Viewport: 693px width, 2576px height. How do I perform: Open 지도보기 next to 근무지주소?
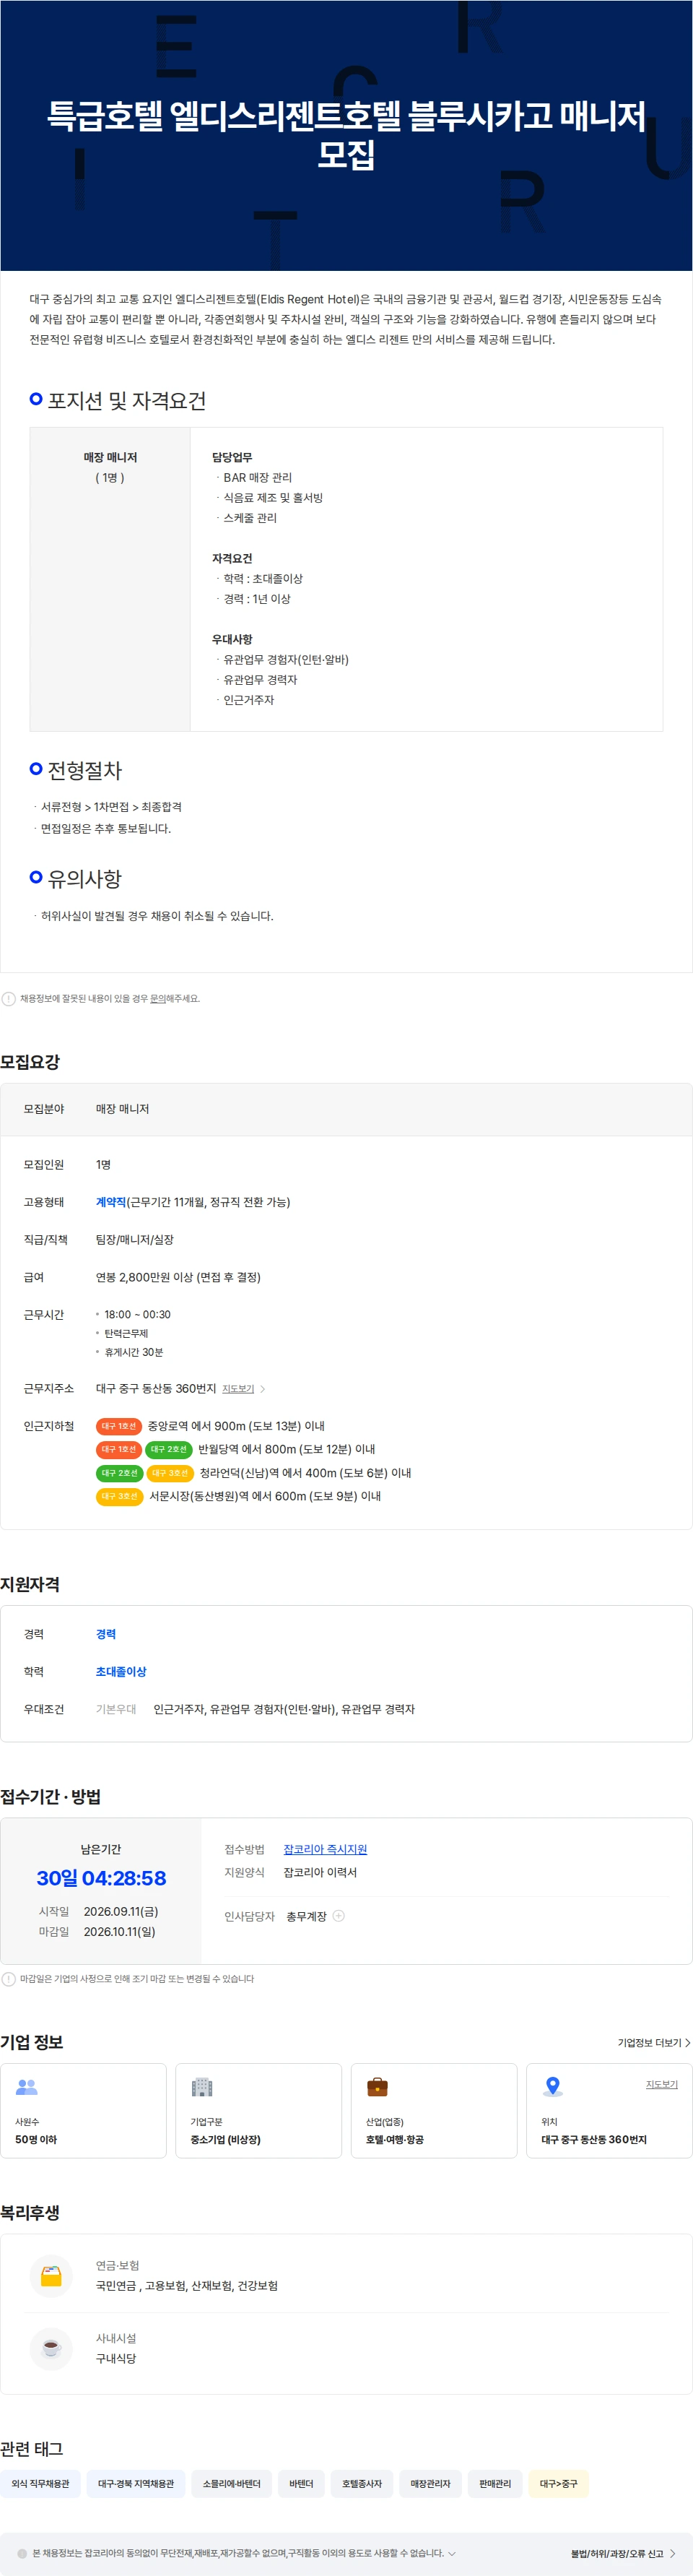[238, 1389]
